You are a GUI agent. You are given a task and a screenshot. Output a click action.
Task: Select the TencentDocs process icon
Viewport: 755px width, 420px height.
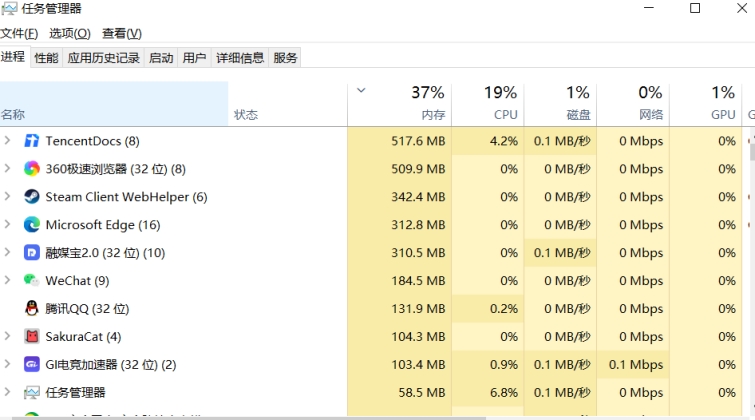(32, 141)
